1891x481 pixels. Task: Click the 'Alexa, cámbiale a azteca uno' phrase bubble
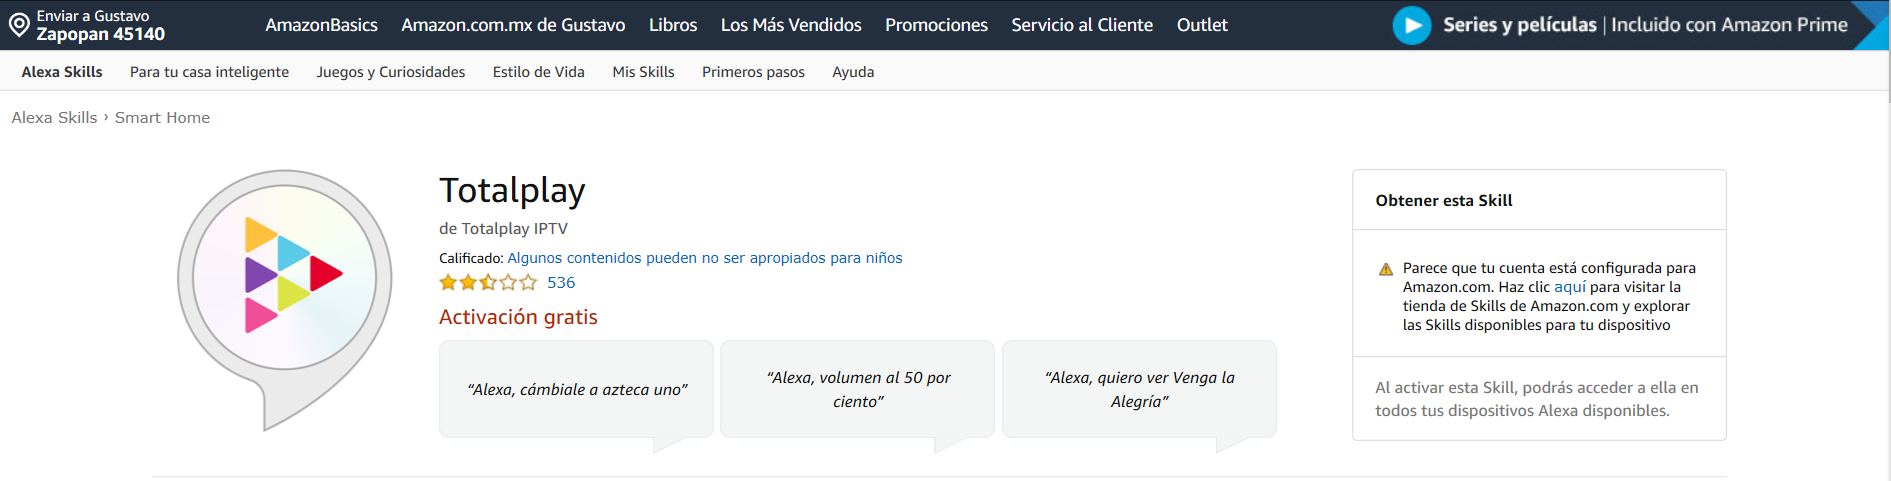click(576, 390)
